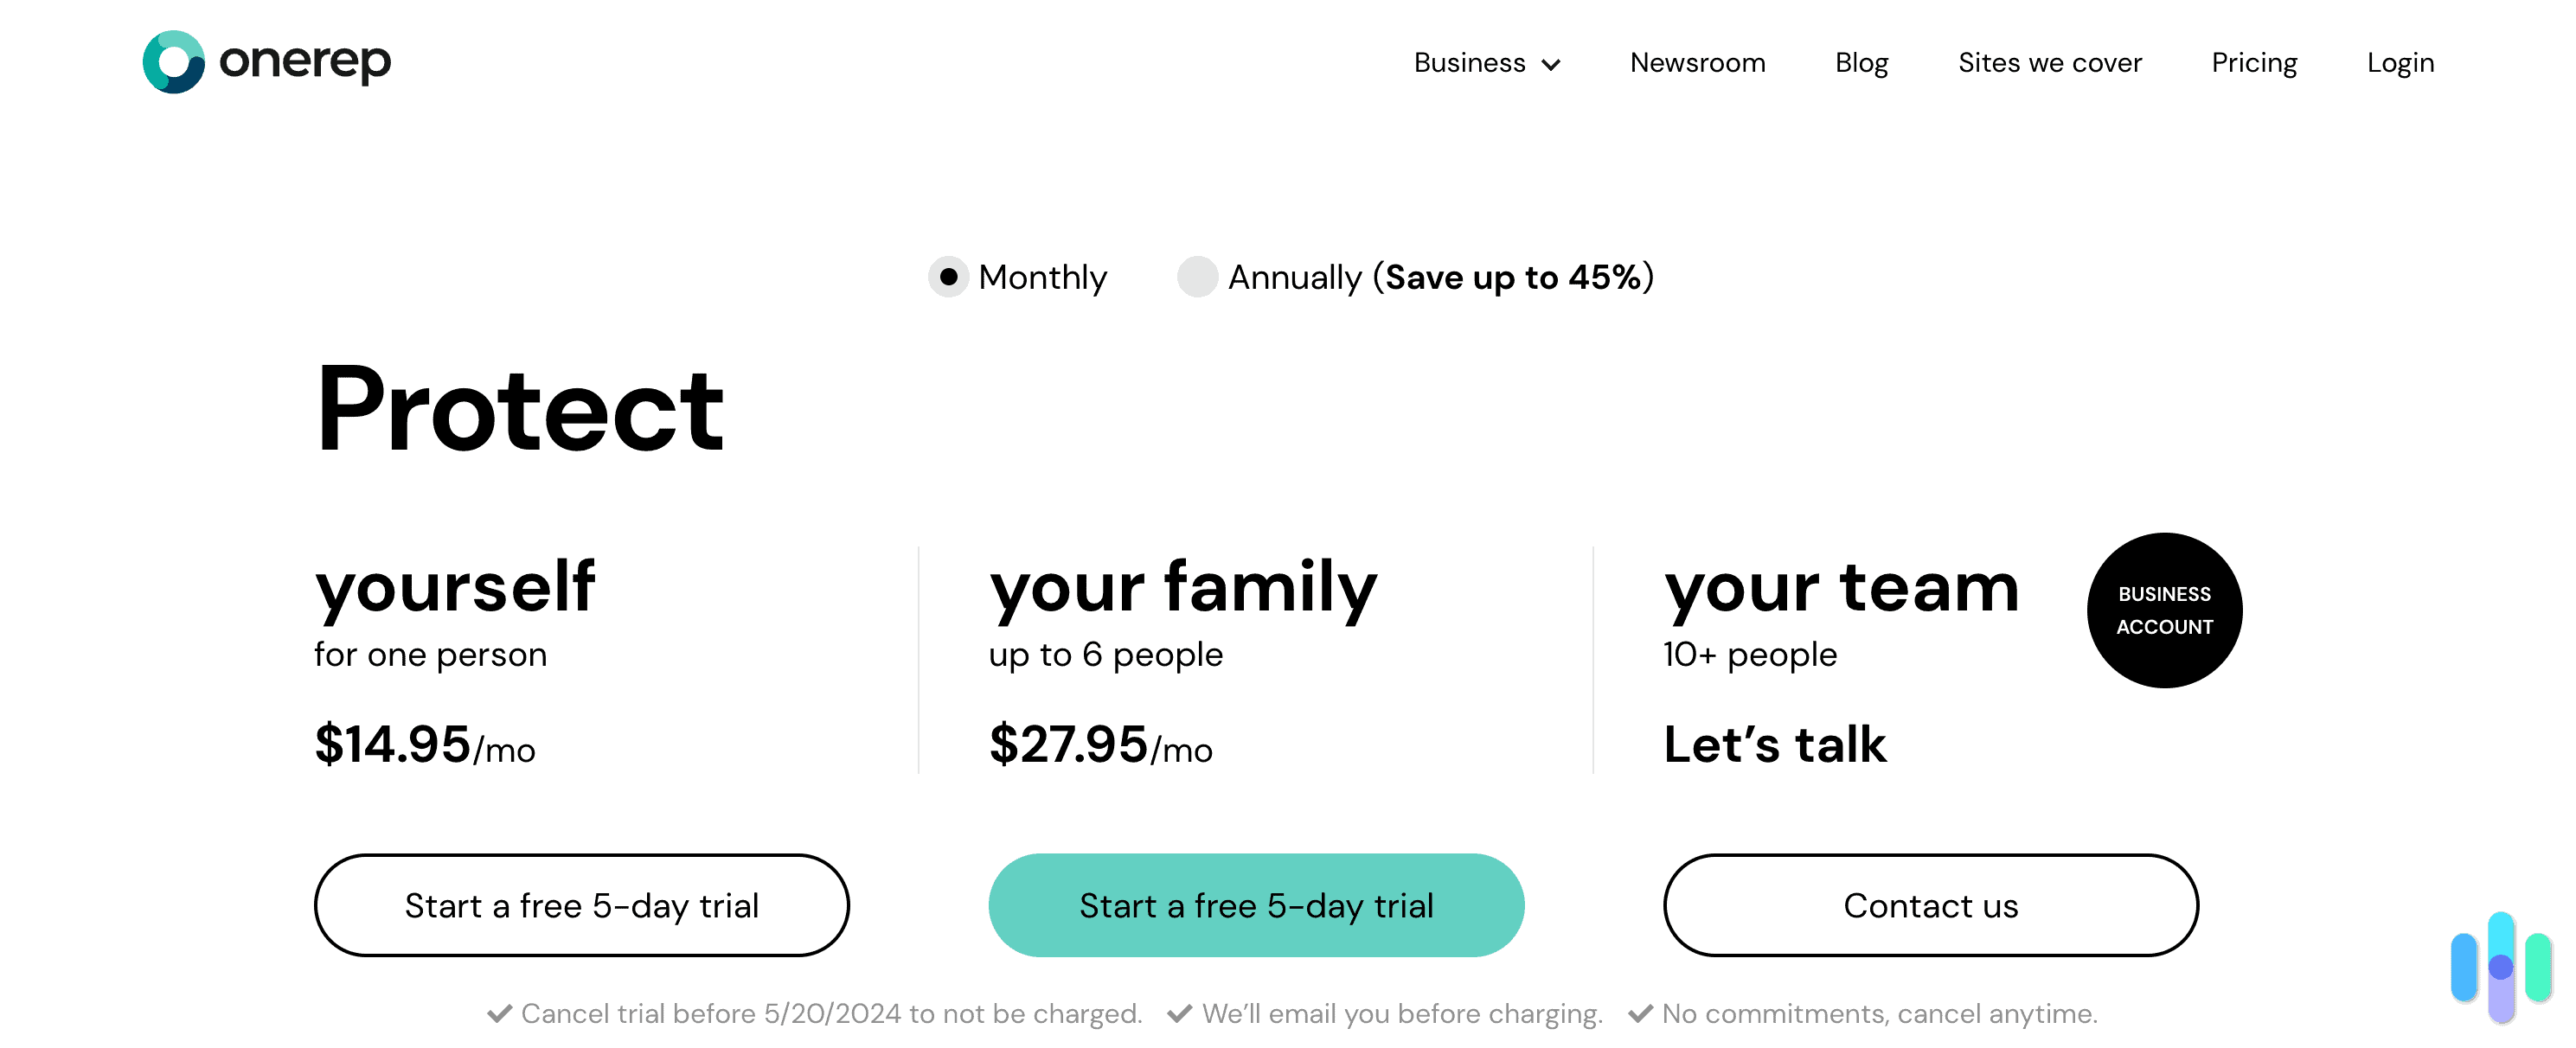Start a free trial for the yourself plan
This screenshot has height=1048, width=2576.
(x=581, y=905)
